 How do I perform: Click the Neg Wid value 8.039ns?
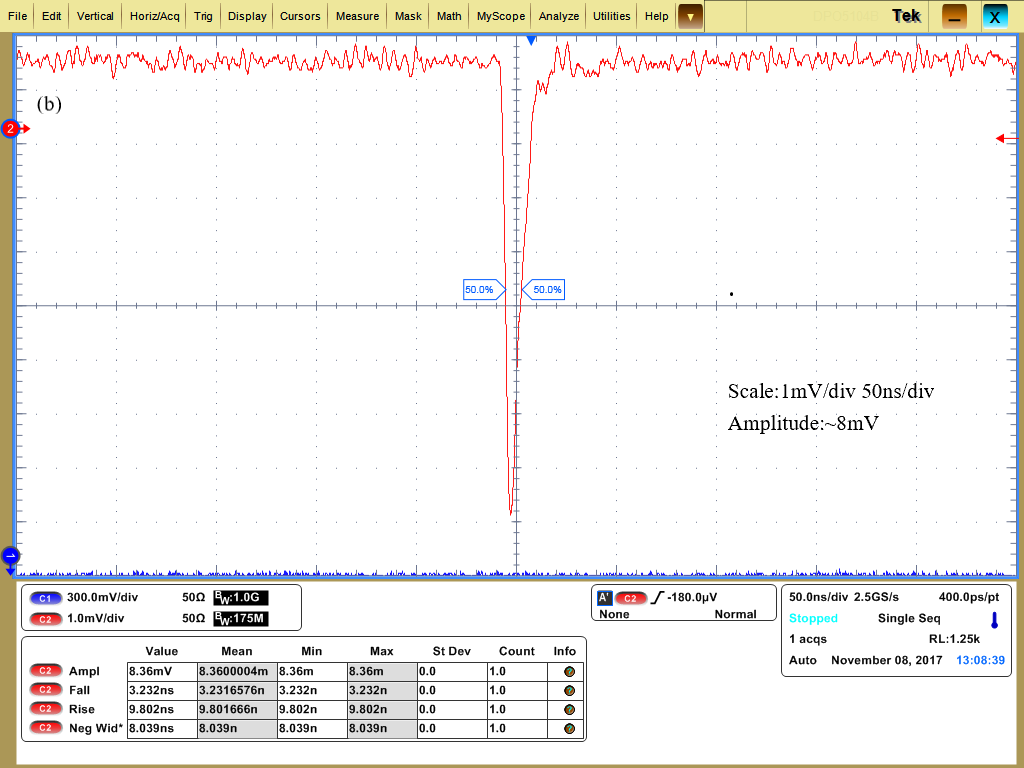pos(162,728)
